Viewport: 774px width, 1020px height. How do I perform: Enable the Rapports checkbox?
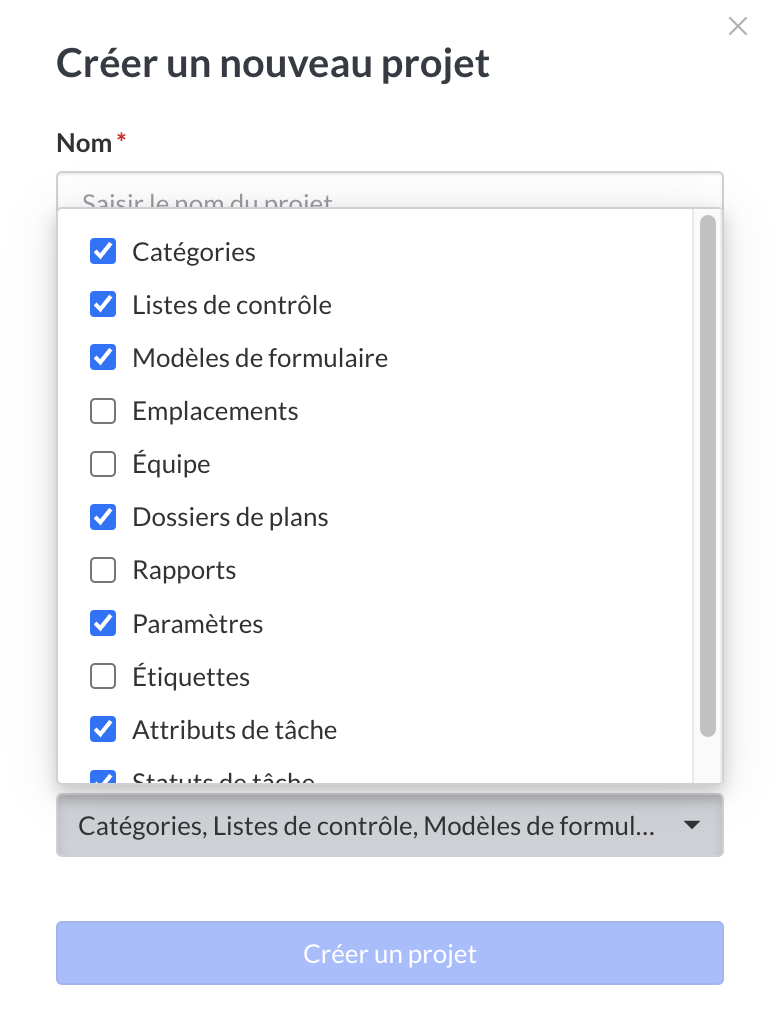103,570
